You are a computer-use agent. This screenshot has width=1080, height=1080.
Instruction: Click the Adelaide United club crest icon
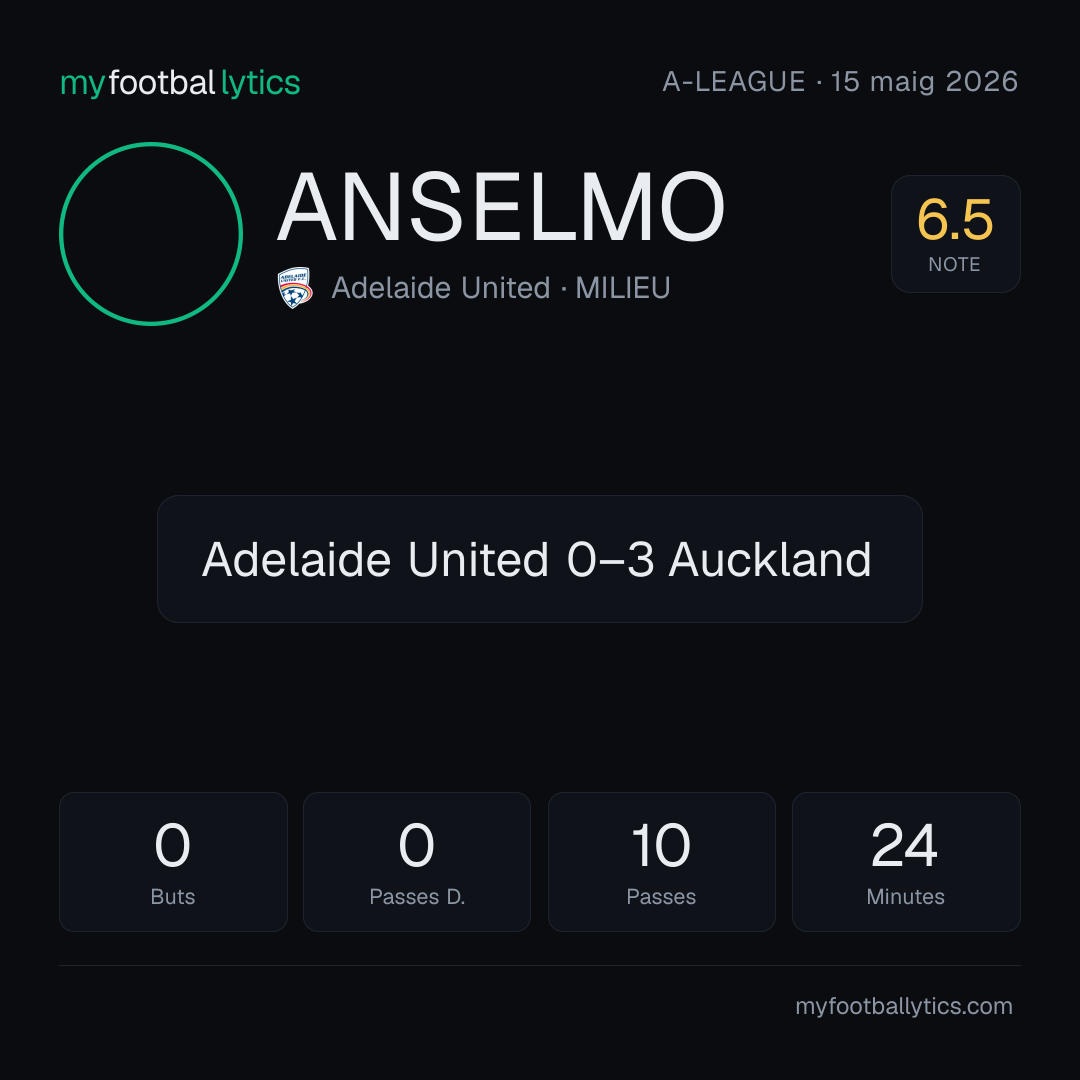295,287
